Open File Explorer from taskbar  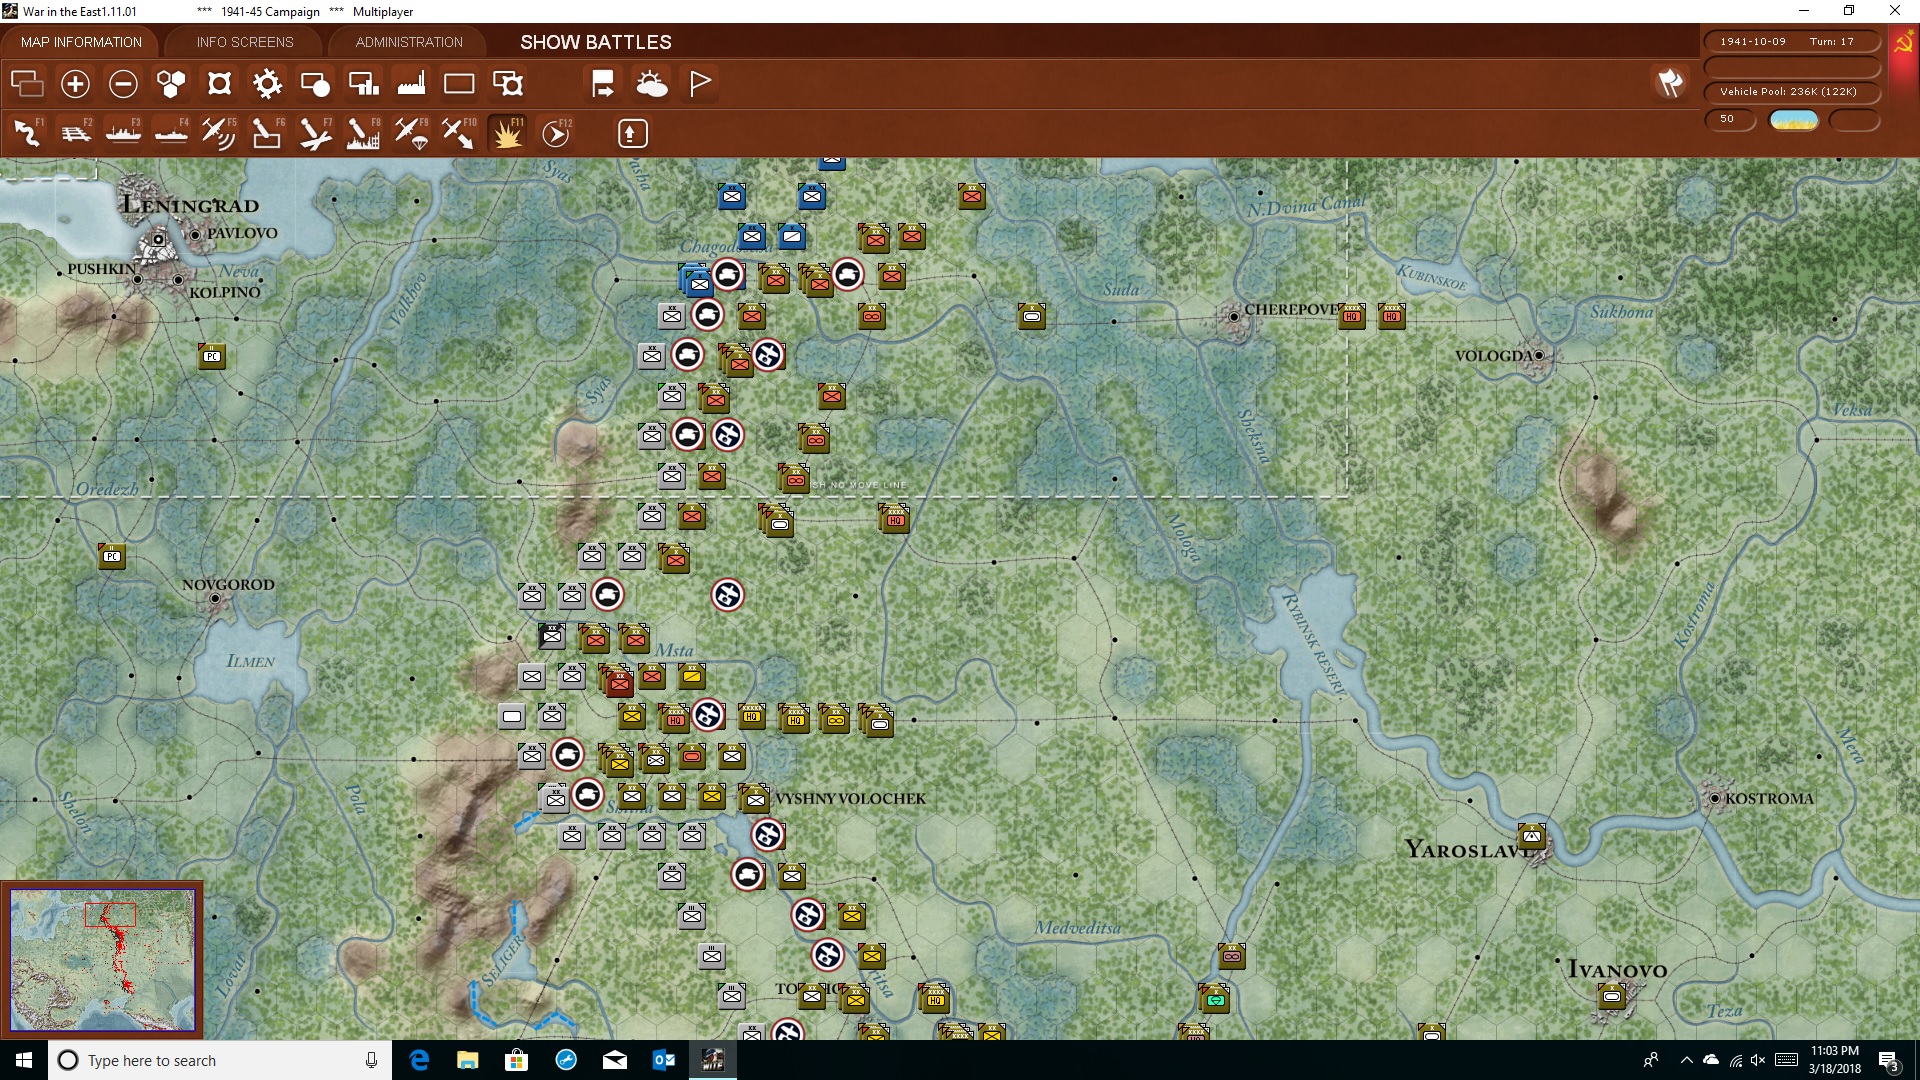click(x=468, y=1060)
